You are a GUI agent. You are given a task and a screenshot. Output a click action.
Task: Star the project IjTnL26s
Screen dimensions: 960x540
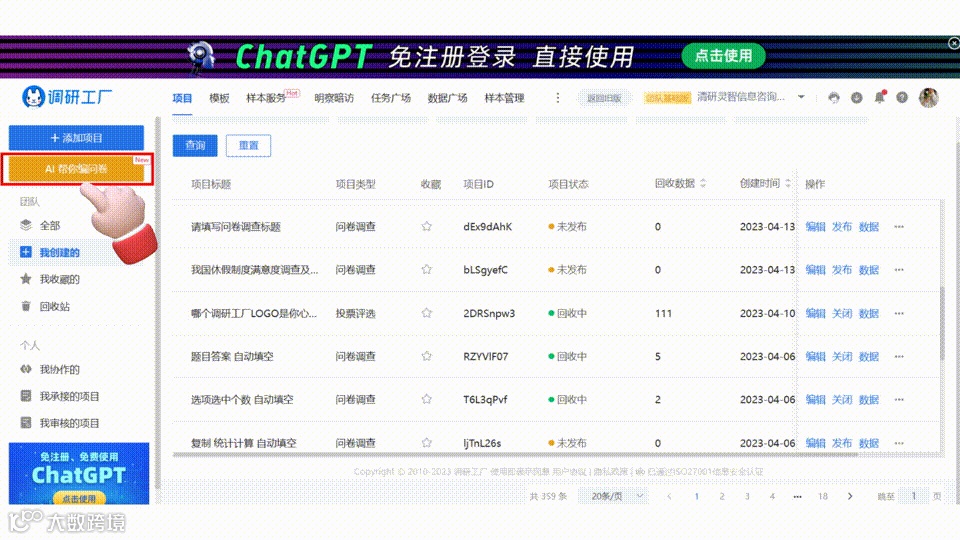coord(427,443)
